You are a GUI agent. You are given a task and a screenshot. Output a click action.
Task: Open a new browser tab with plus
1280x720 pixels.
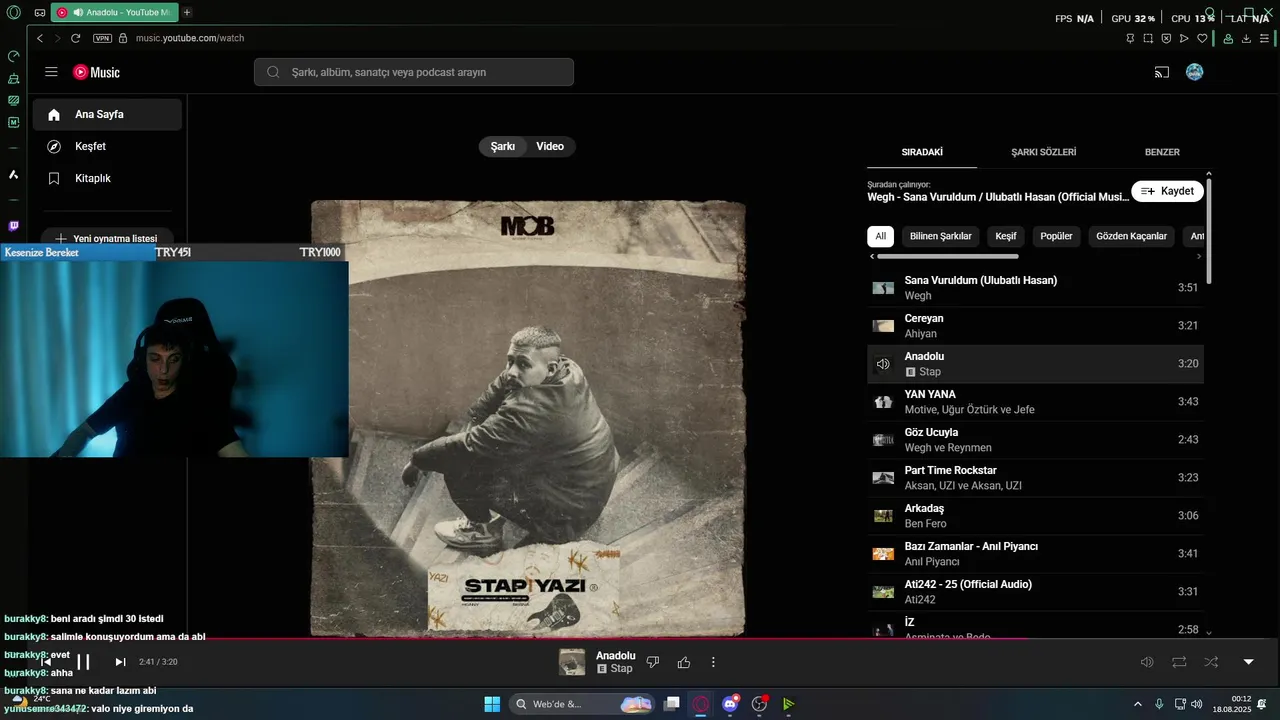[187, 12]
